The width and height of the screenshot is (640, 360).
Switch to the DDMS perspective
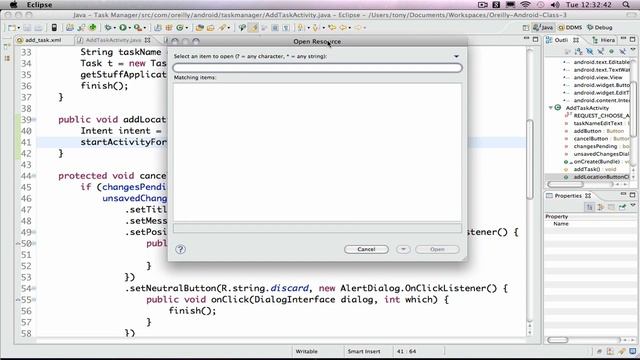(x=570, y=27)
